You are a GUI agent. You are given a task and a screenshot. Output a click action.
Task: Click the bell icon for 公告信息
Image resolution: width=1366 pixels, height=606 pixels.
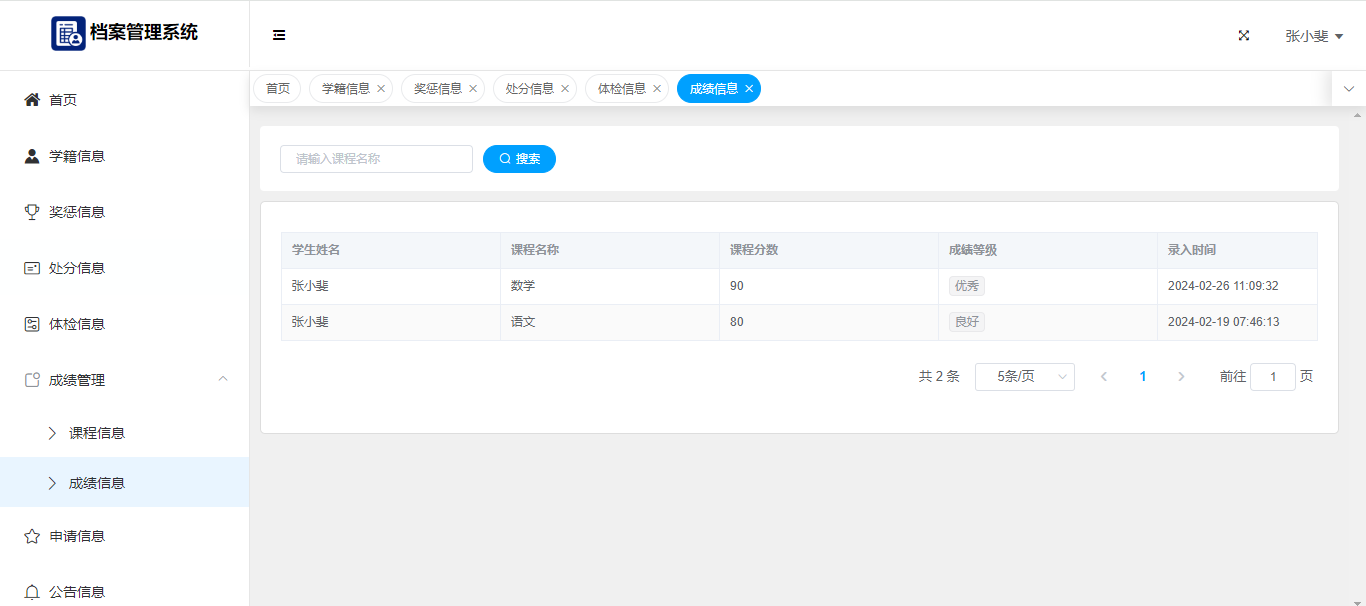pos(32,592)
